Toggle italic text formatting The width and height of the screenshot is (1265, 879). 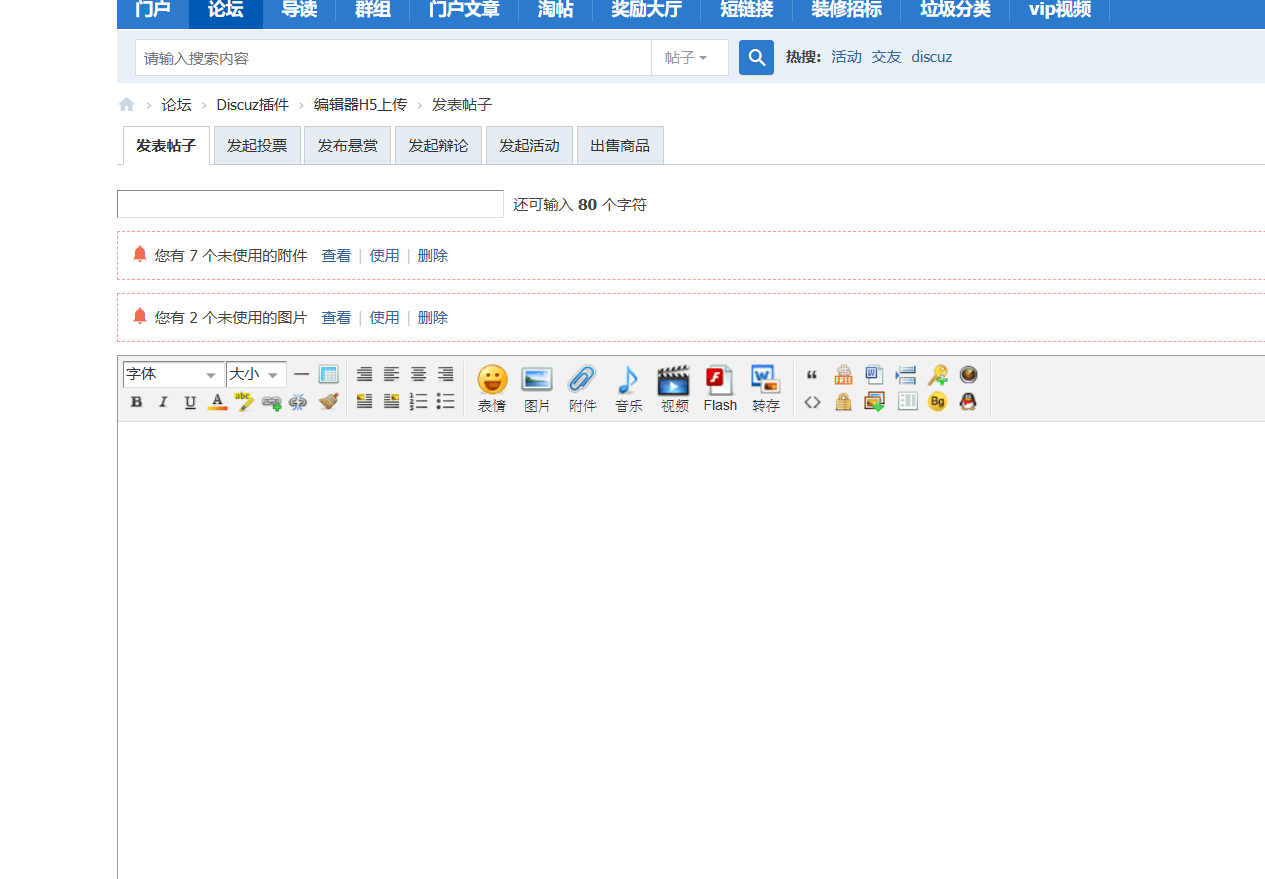click(x=163, y=402)
